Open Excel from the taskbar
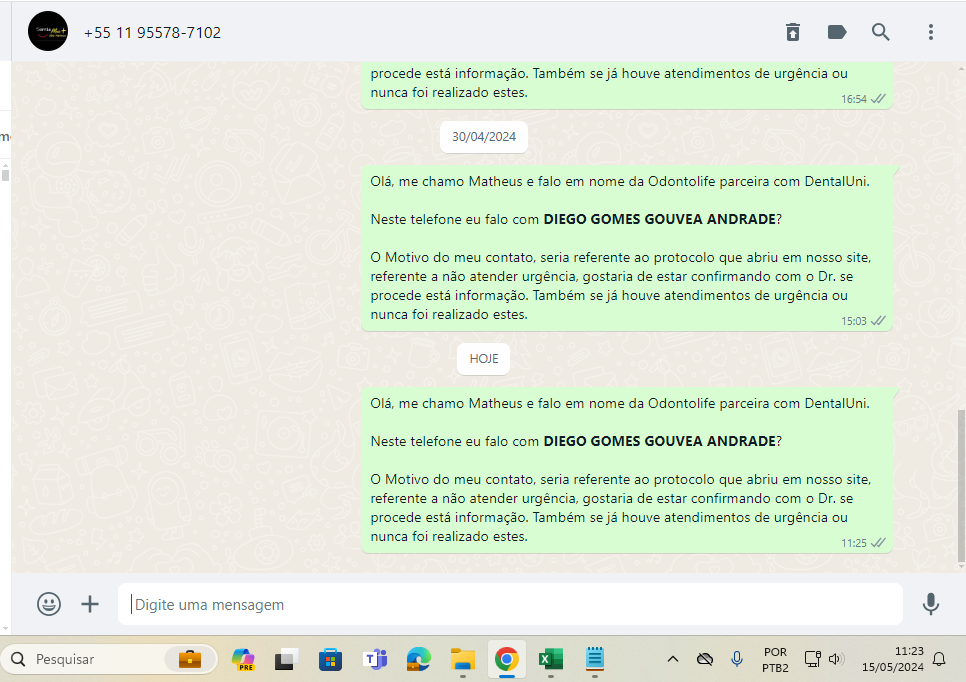The image size is (966, 682). [x=551, y=659]
